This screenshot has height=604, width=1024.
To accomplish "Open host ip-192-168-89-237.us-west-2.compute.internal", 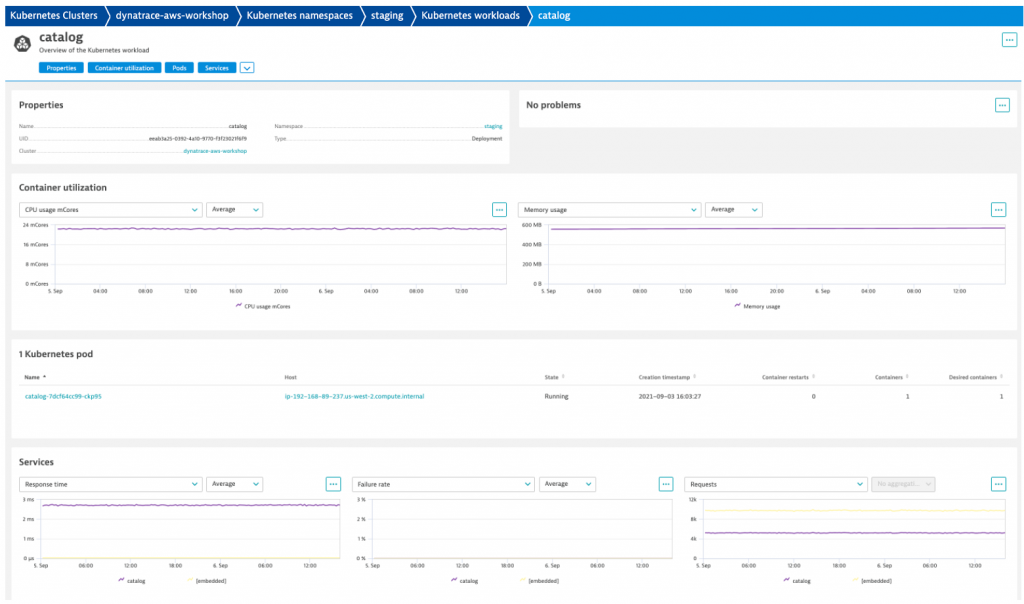I will click(354, 396).
